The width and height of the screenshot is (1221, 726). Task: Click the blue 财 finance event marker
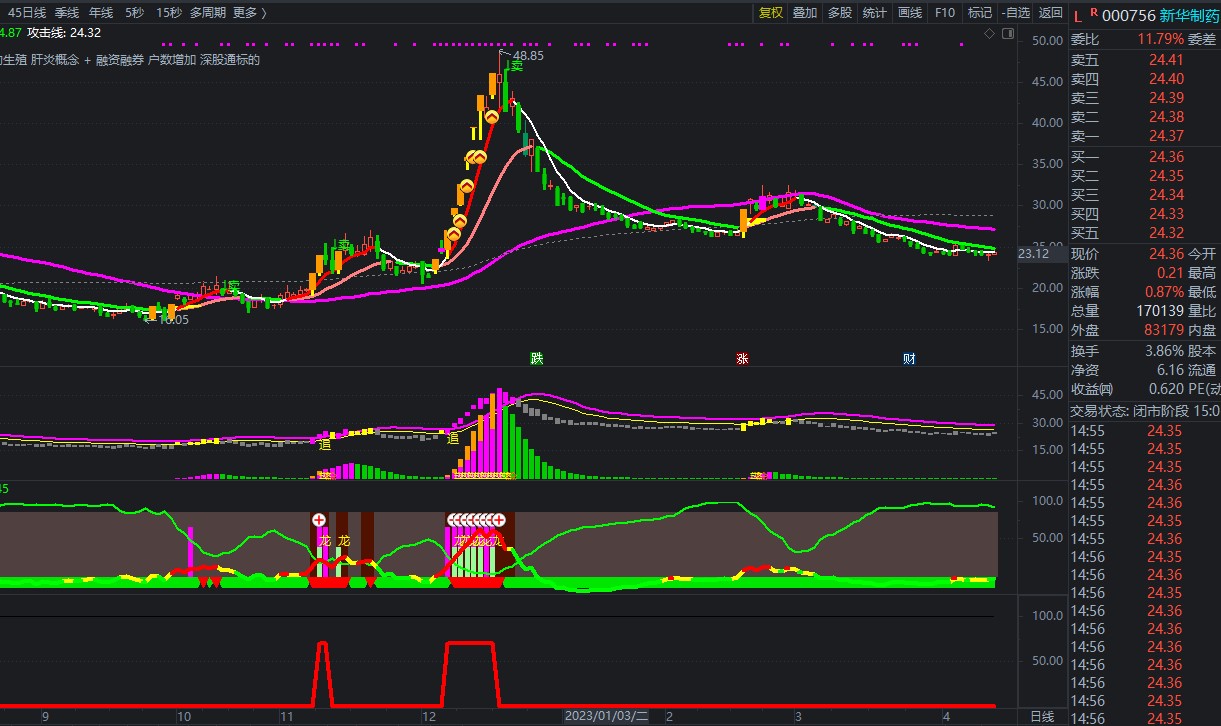pyautogui.click(x=908, y=358)
